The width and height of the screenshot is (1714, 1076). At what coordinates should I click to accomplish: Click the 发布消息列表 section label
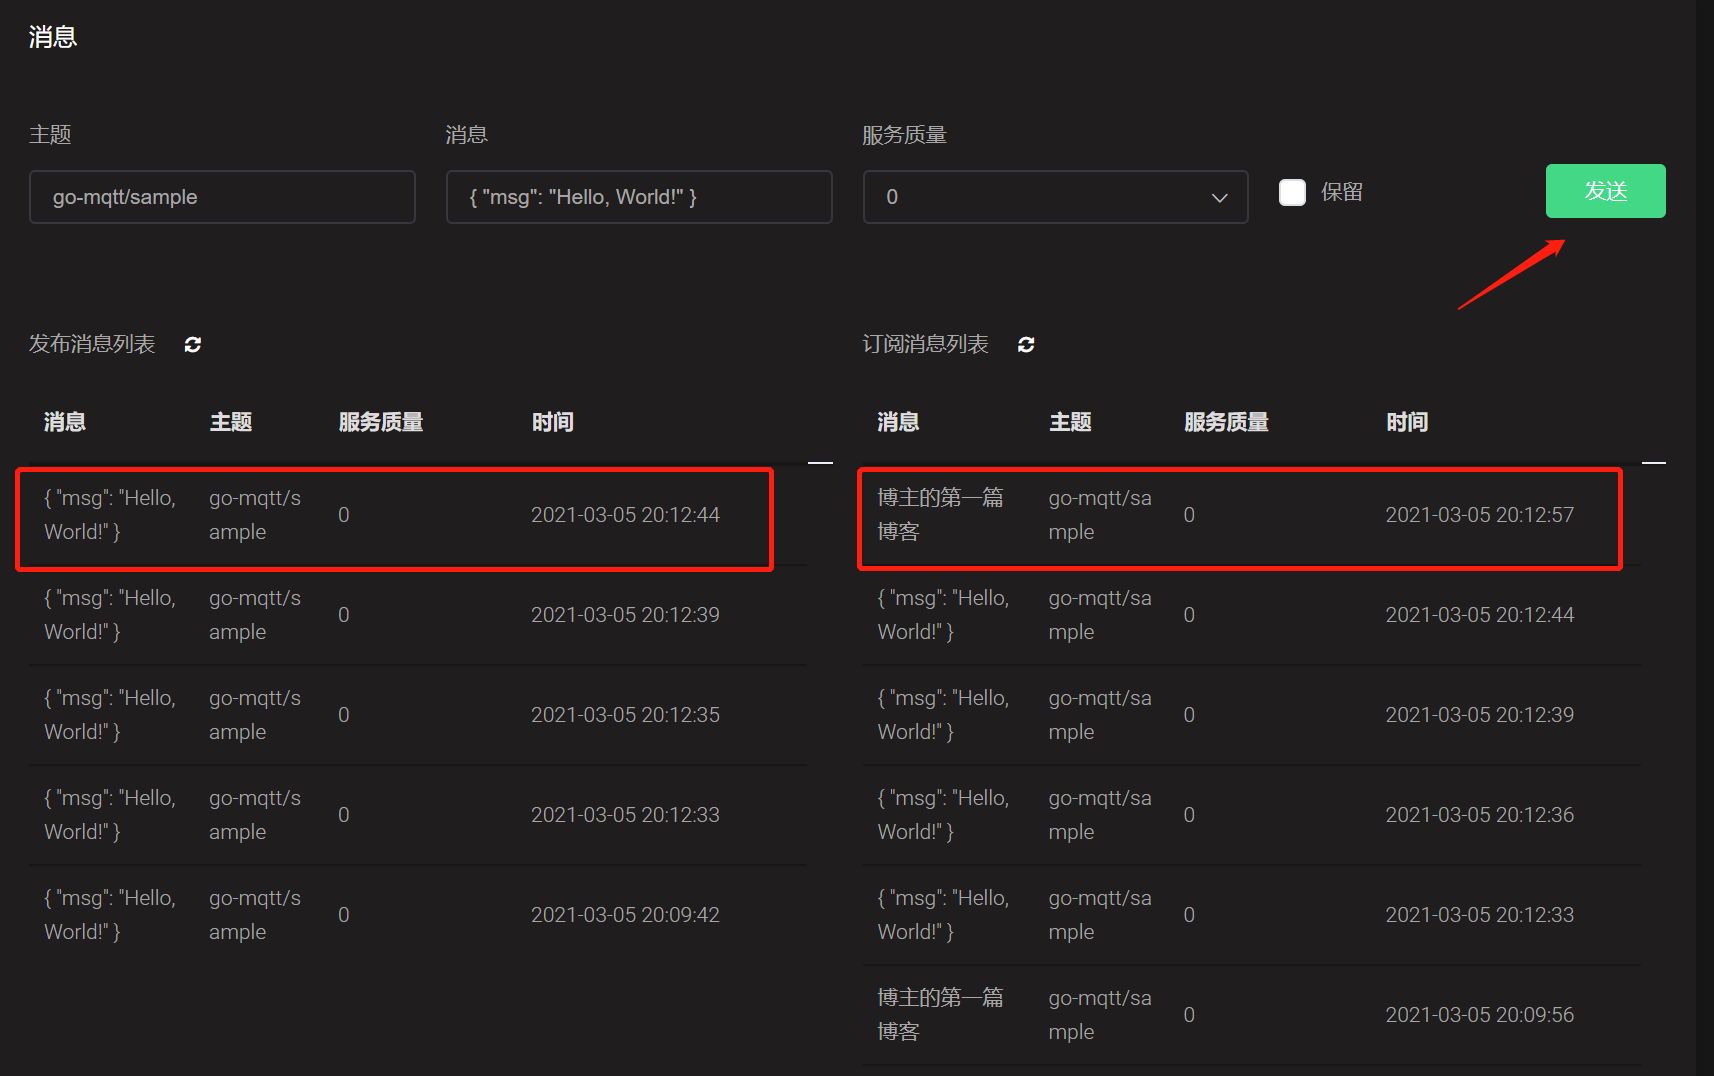coord(92,344)
